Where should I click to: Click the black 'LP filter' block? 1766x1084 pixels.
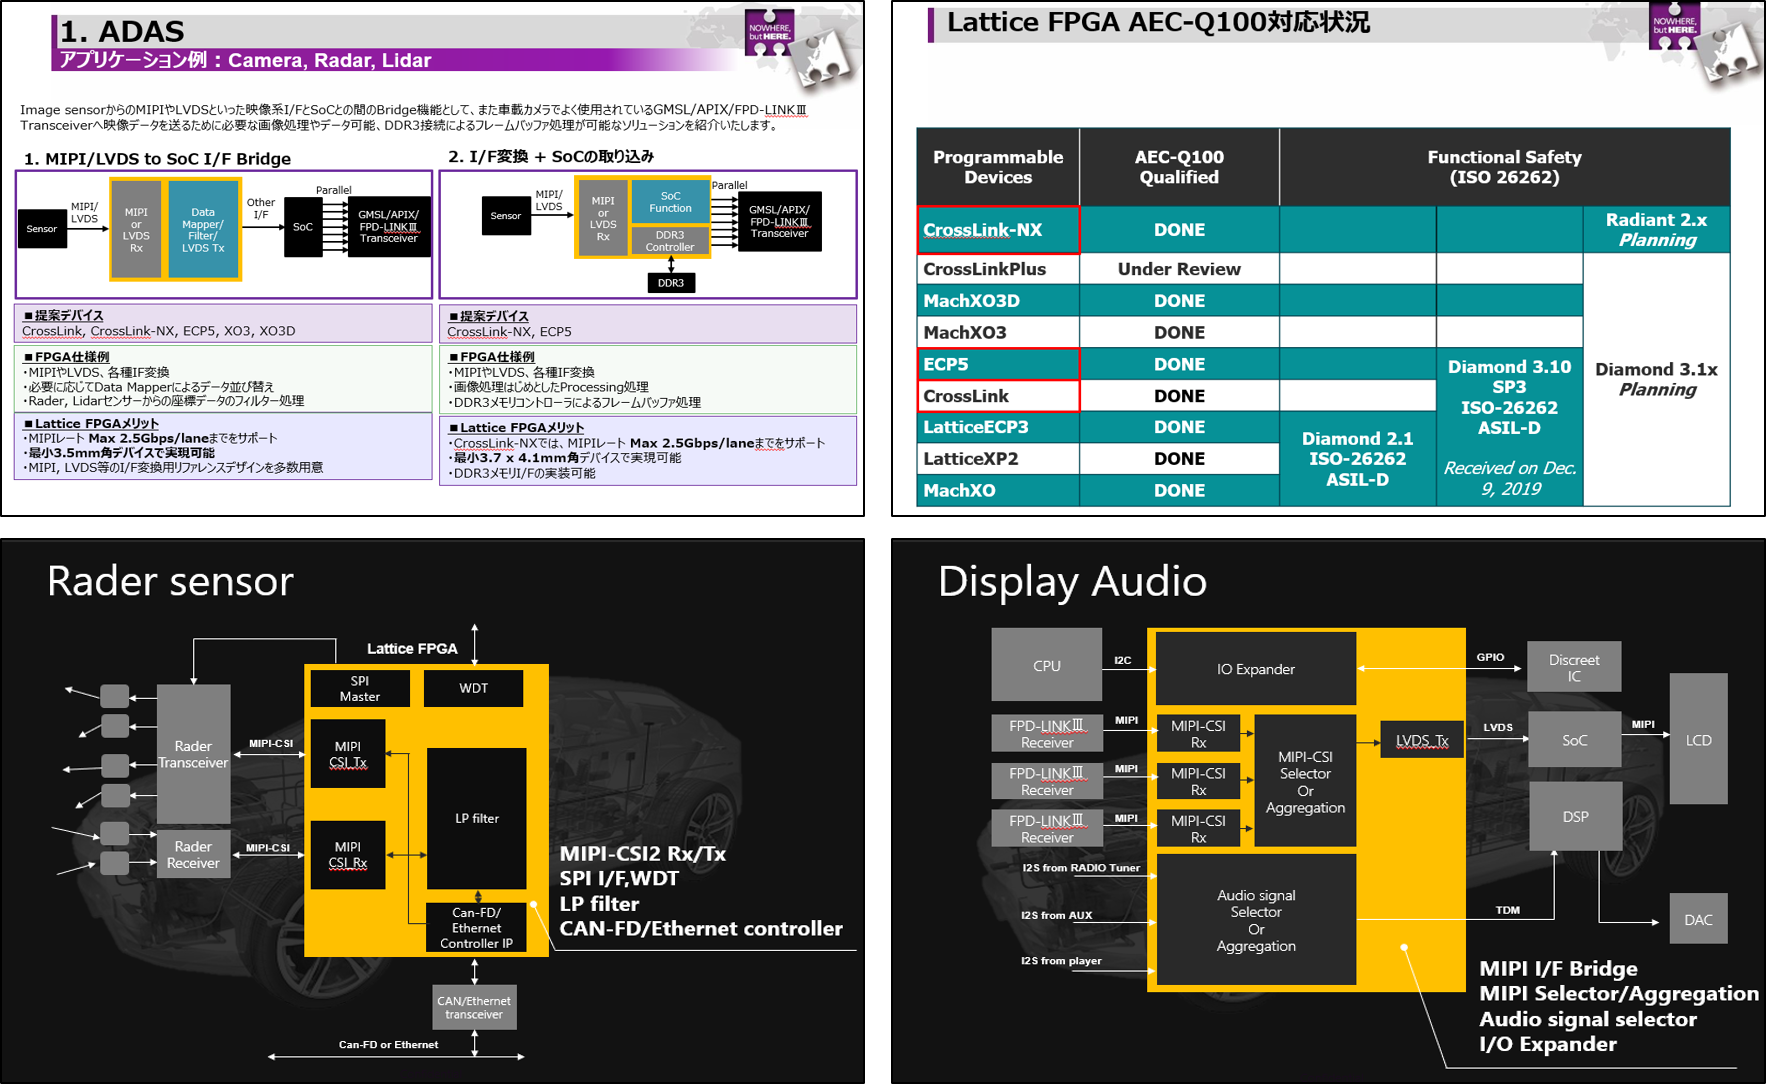(477, 818)
